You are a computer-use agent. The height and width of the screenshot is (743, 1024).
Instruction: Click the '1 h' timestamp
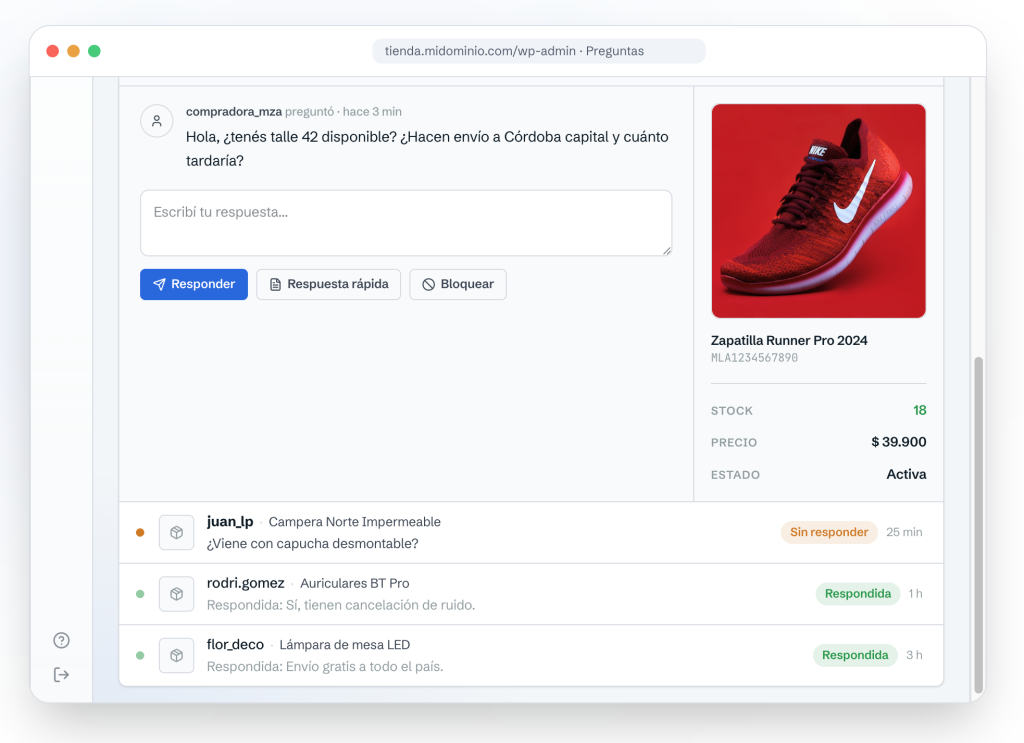(x=916, y=593)
